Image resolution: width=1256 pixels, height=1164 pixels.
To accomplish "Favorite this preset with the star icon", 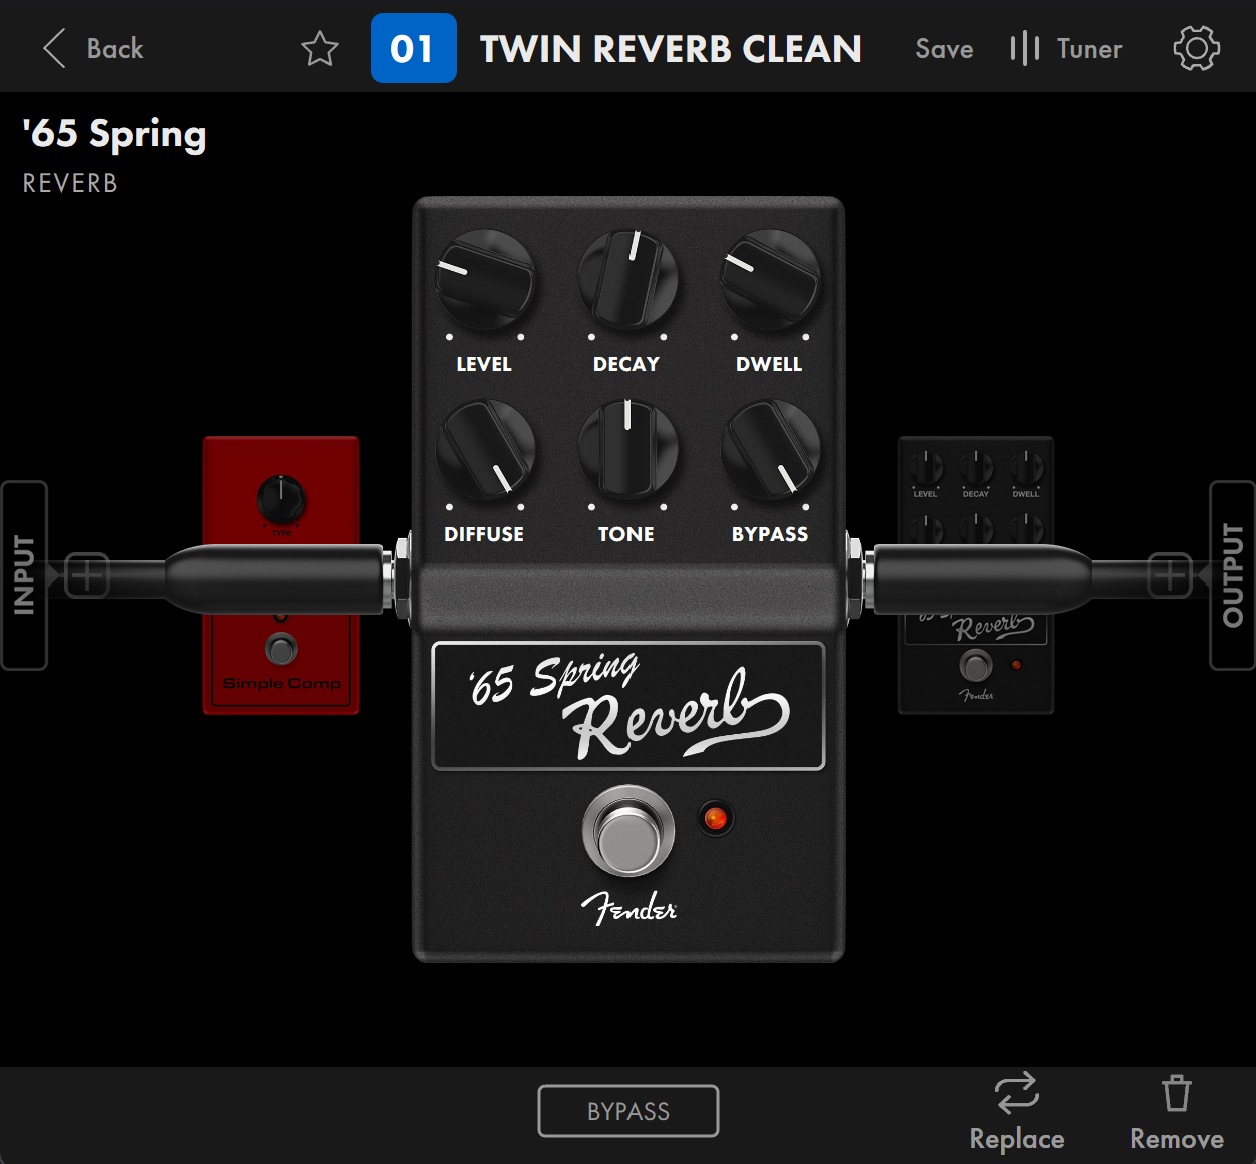I will click(x=320, y=48).
